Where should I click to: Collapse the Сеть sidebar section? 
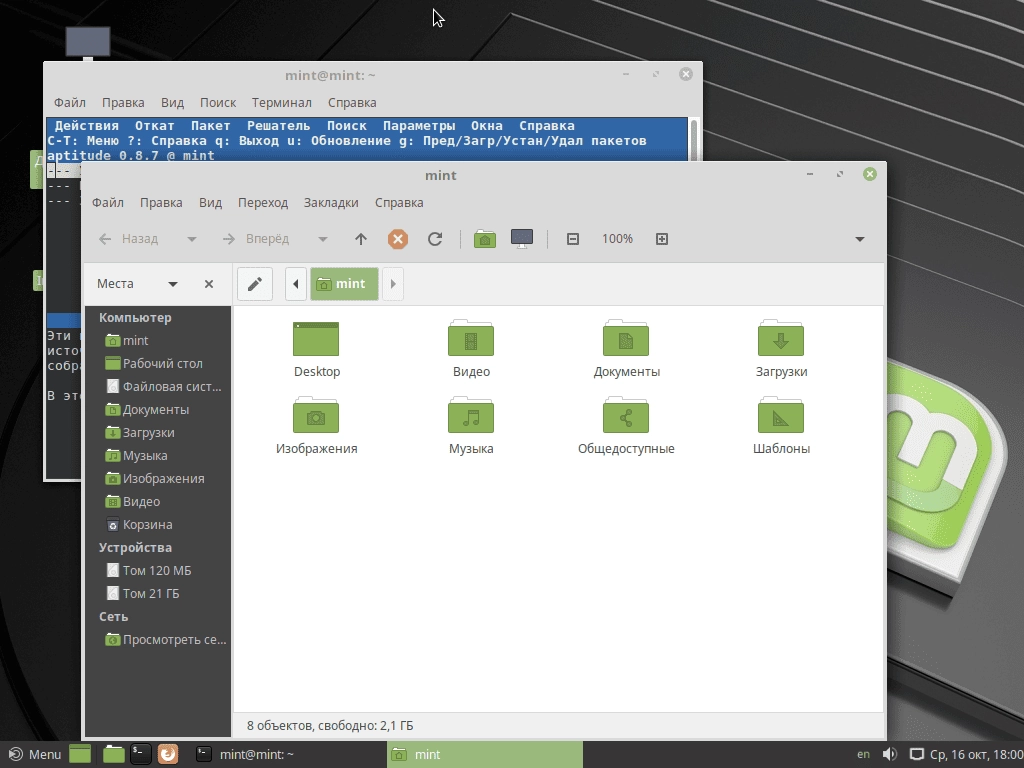coord(113,616)
